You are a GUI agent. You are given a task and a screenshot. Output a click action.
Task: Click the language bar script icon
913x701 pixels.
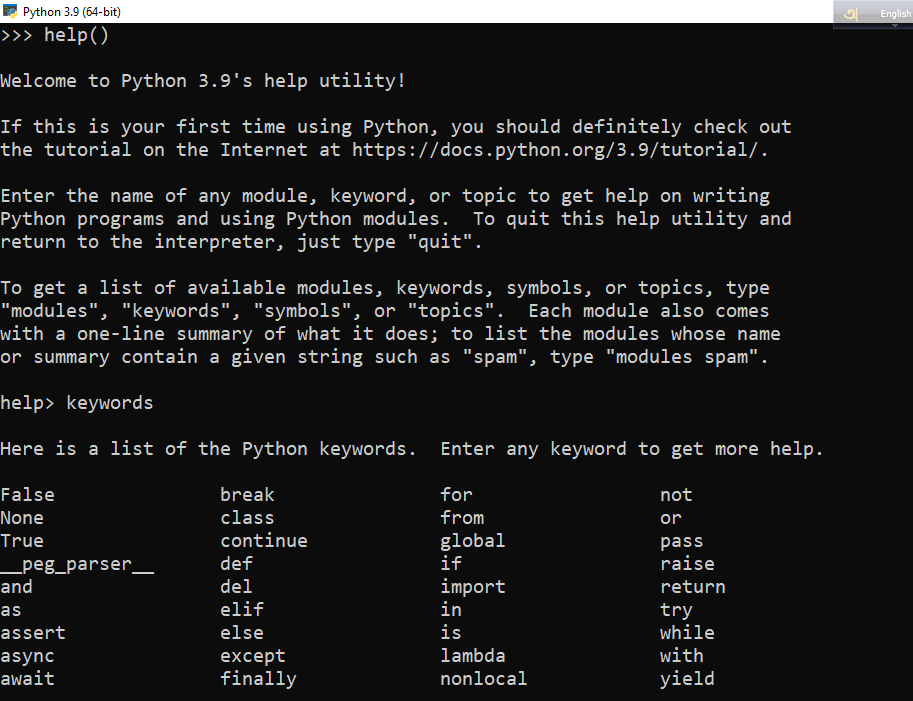850,13
